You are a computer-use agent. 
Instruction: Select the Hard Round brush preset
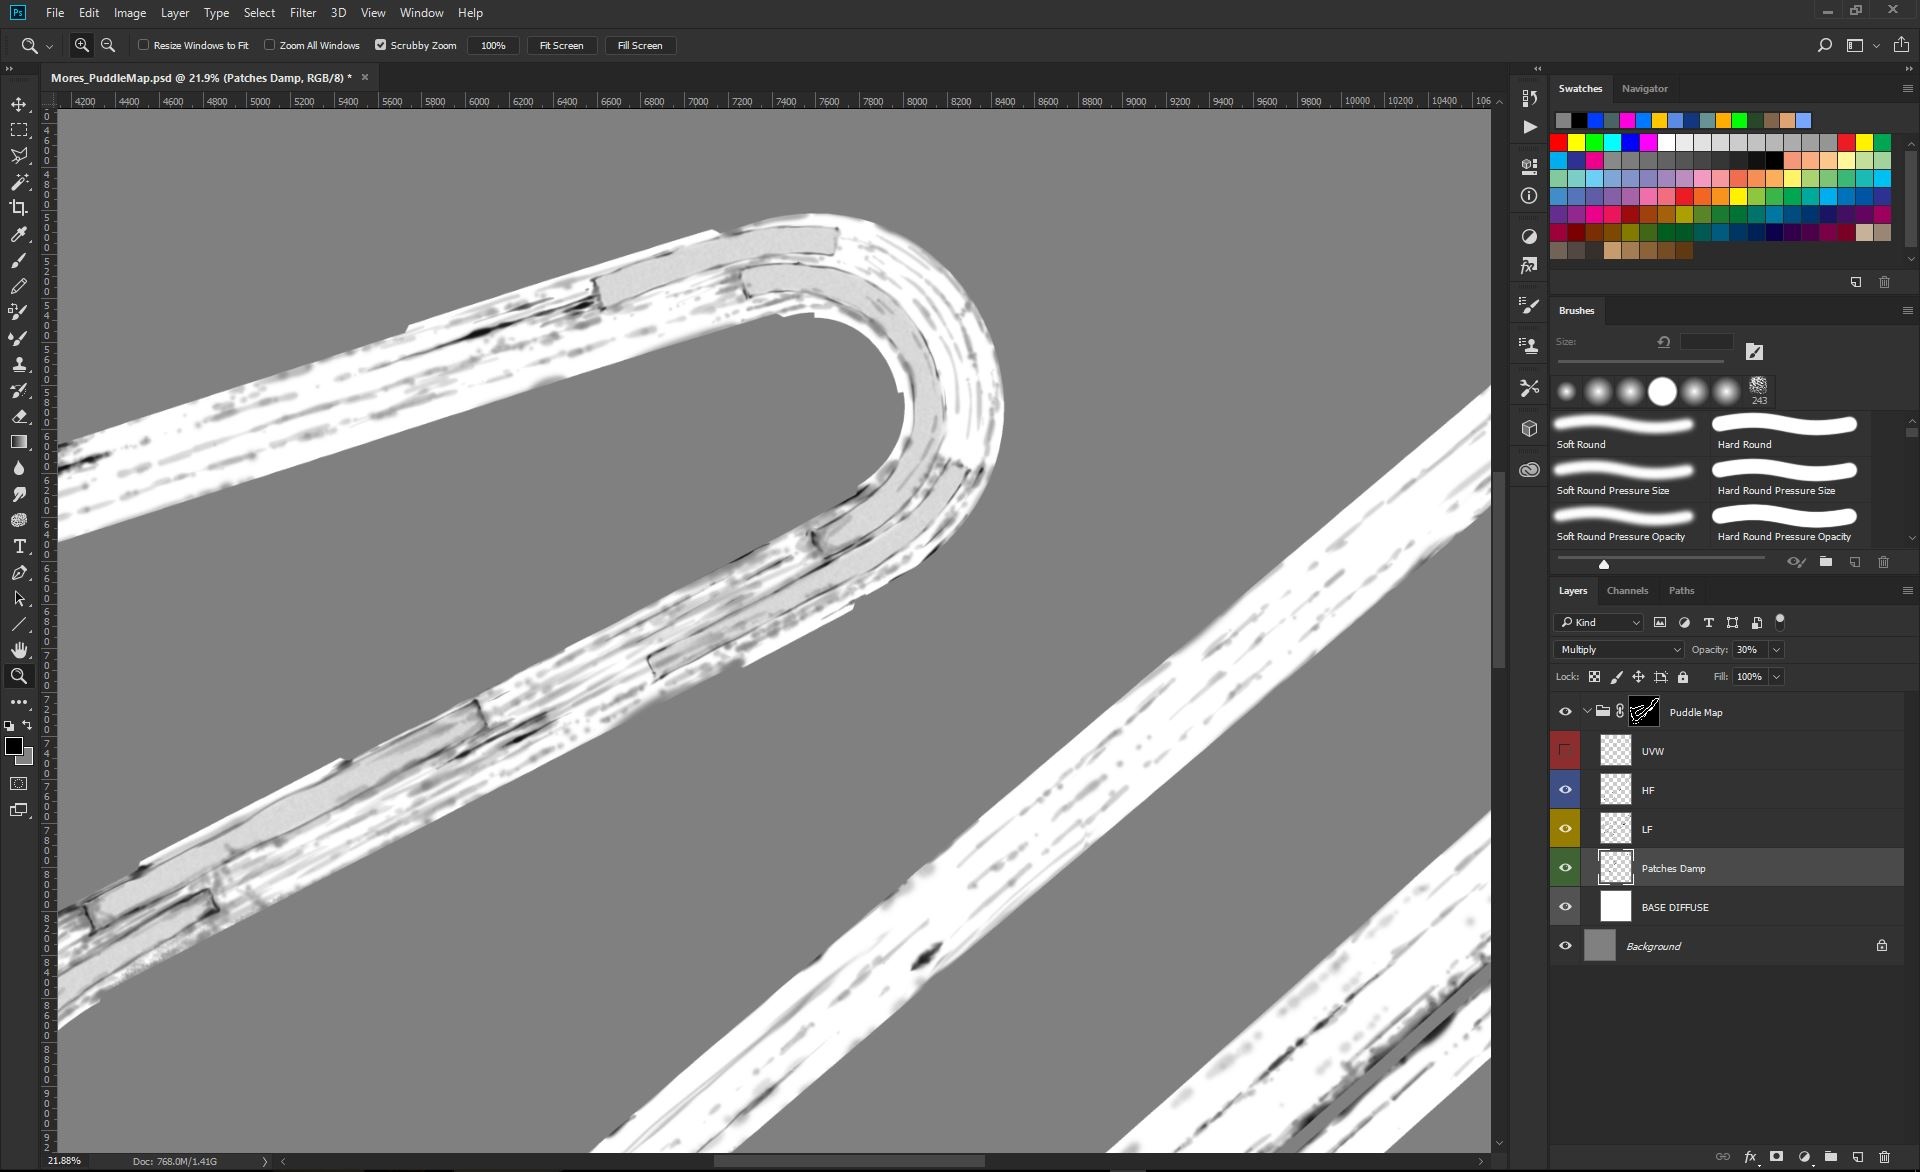1786,432
